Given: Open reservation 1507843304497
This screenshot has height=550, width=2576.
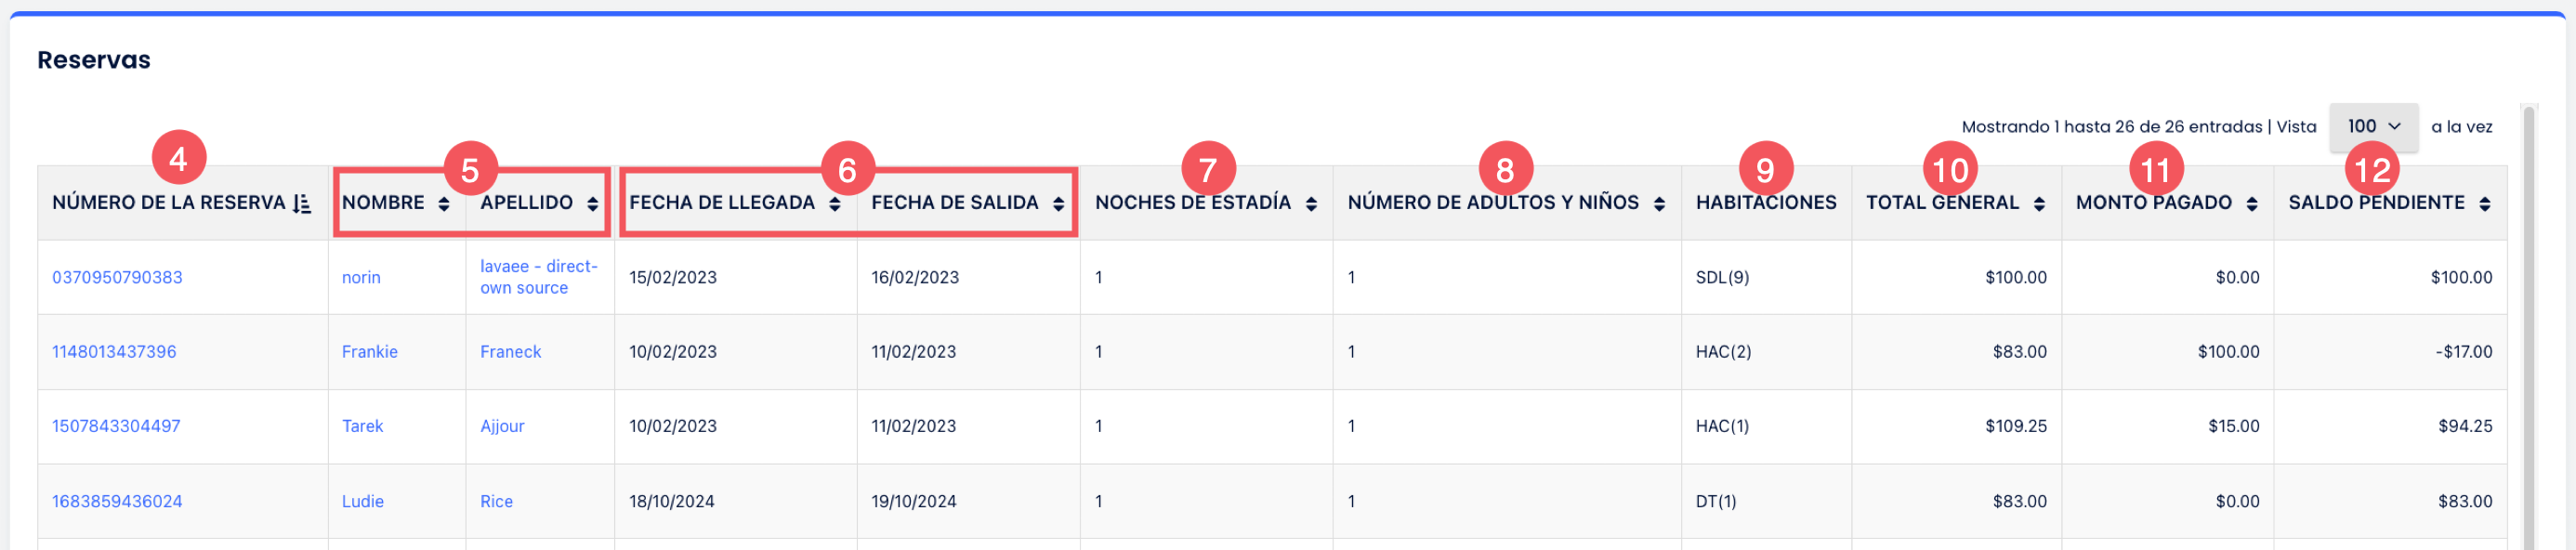Looking at the screenshot, I should pyautogui.click(x=117, y=426).
